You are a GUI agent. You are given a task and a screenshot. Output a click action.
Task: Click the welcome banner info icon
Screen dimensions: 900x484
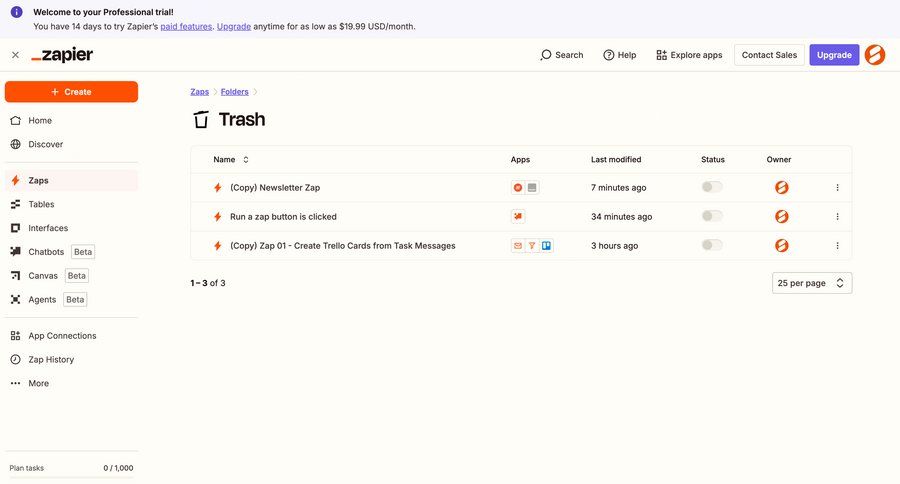(16, 12)
